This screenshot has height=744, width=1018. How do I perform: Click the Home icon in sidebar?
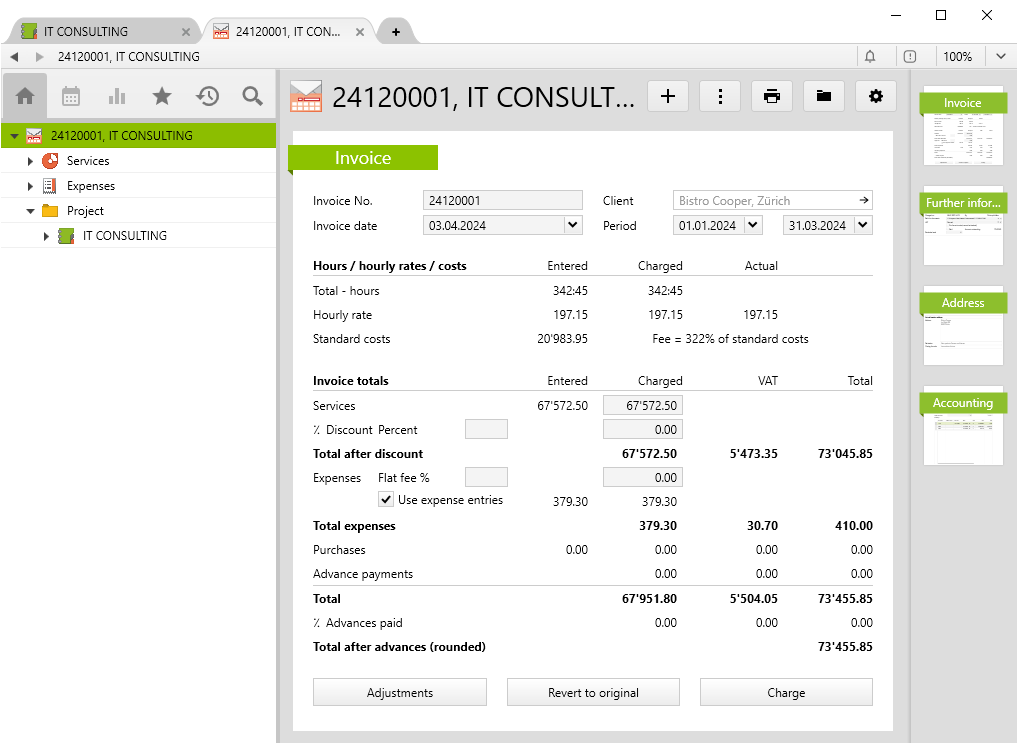[x=25, y=96]
